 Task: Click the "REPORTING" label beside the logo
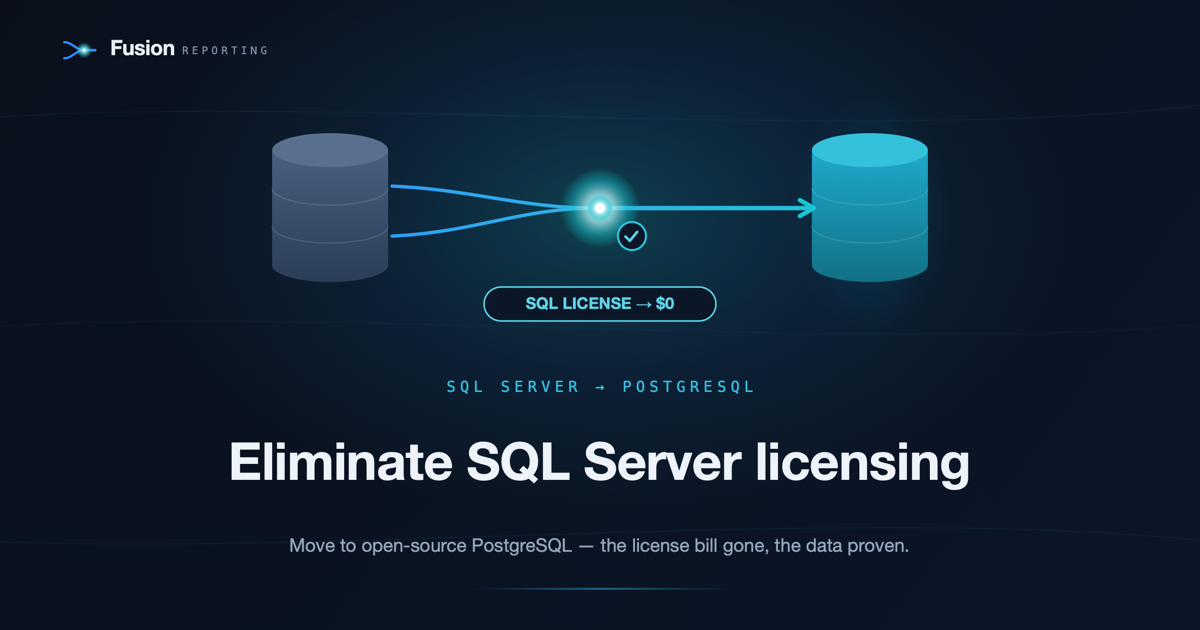[x=225, y=50]
